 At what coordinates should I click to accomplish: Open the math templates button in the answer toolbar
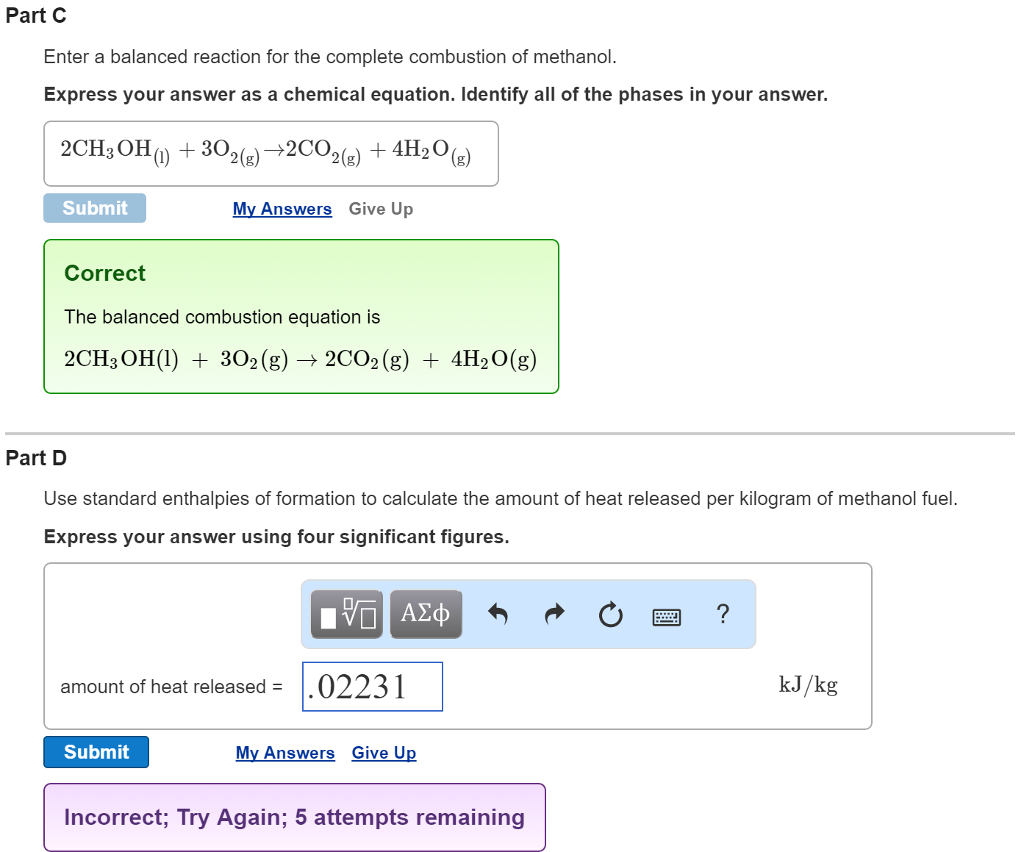click(347, 614)
